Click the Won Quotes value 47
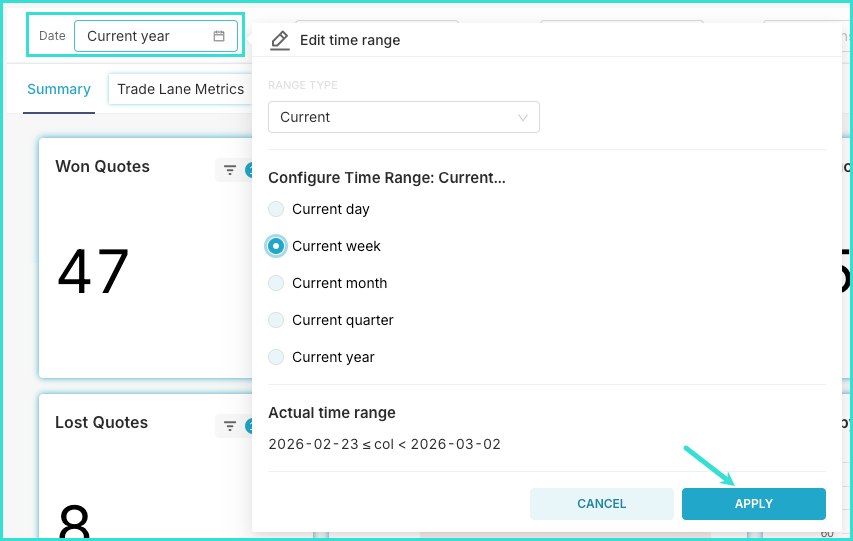The width and height of the screenshot is (853, 541). click(93, 272)
